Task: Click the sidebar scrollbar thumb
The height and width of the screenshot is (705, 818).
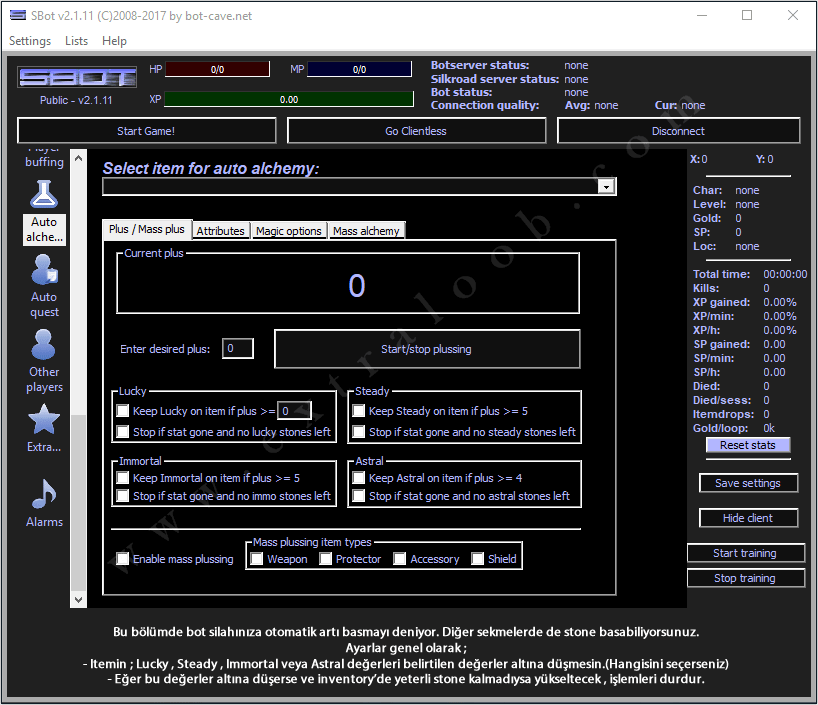Action: (78, 503)
